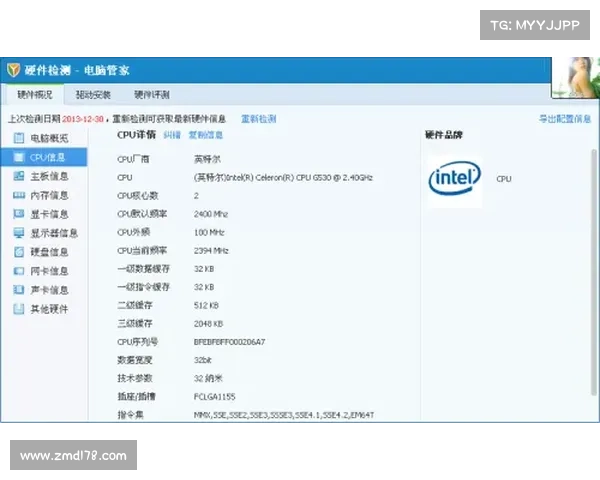
Task: Select 内存信息 label in sidebar
Action: (x=49, y=195)
